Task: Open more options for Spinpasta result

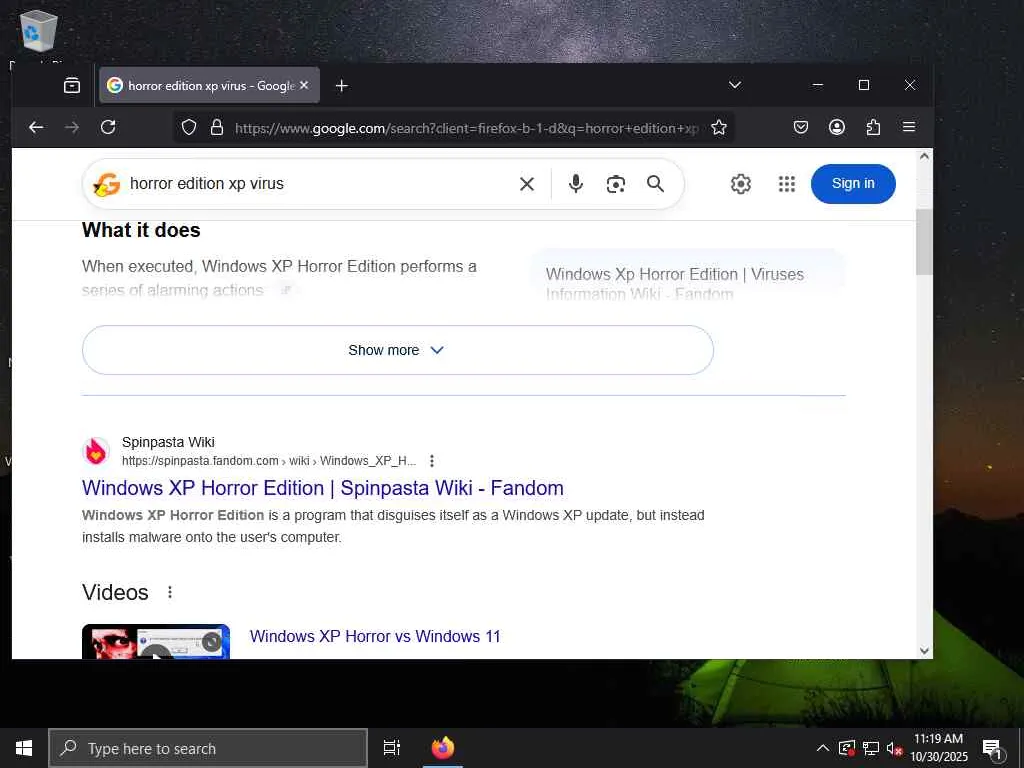Action: pyautogui.click(x=432, y=461)
